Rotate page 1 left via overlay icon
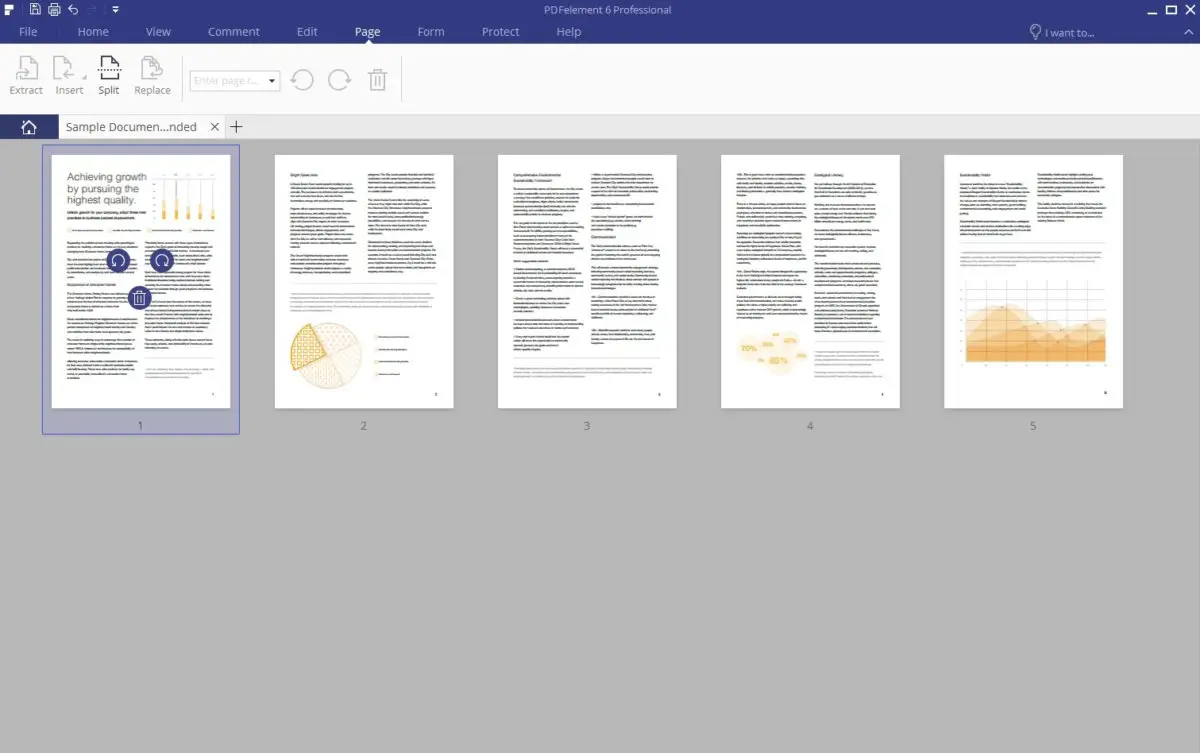Viewport: 1200px width, 753px height. click(x=117, y=261)
